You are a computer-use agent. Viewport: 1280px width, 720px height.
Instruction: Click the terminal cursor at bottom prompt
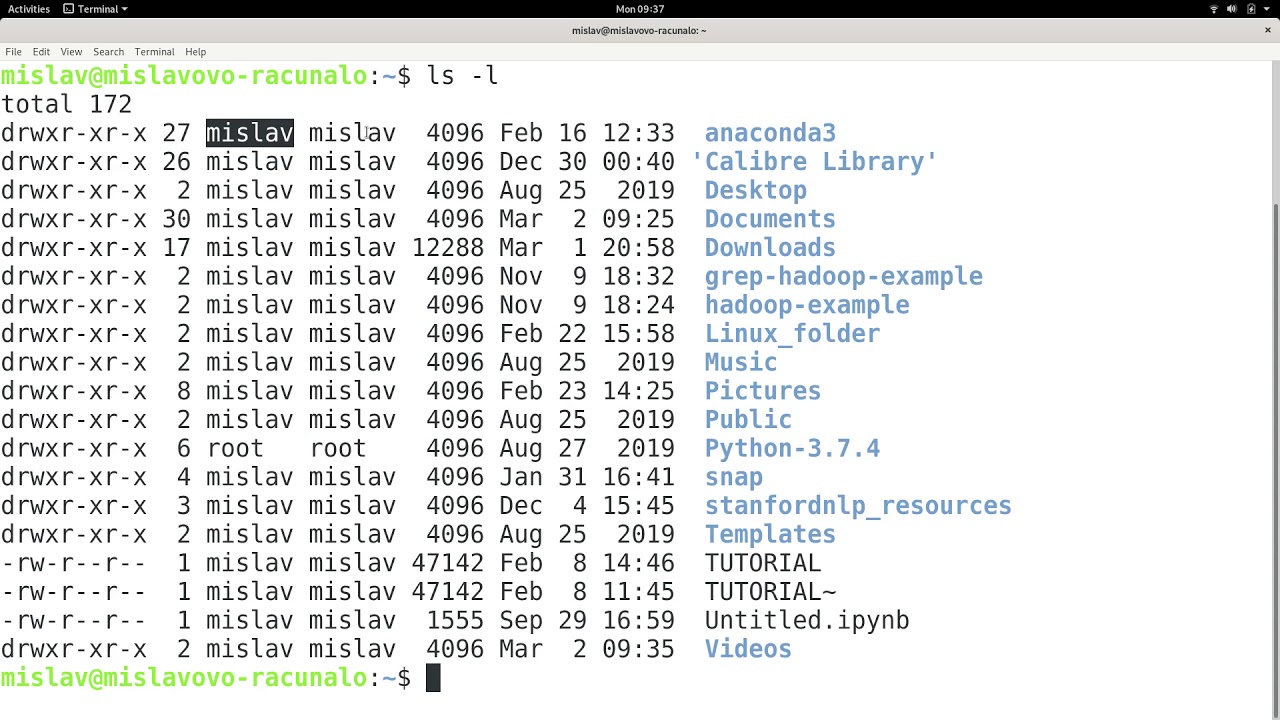(x=433, y=678)
